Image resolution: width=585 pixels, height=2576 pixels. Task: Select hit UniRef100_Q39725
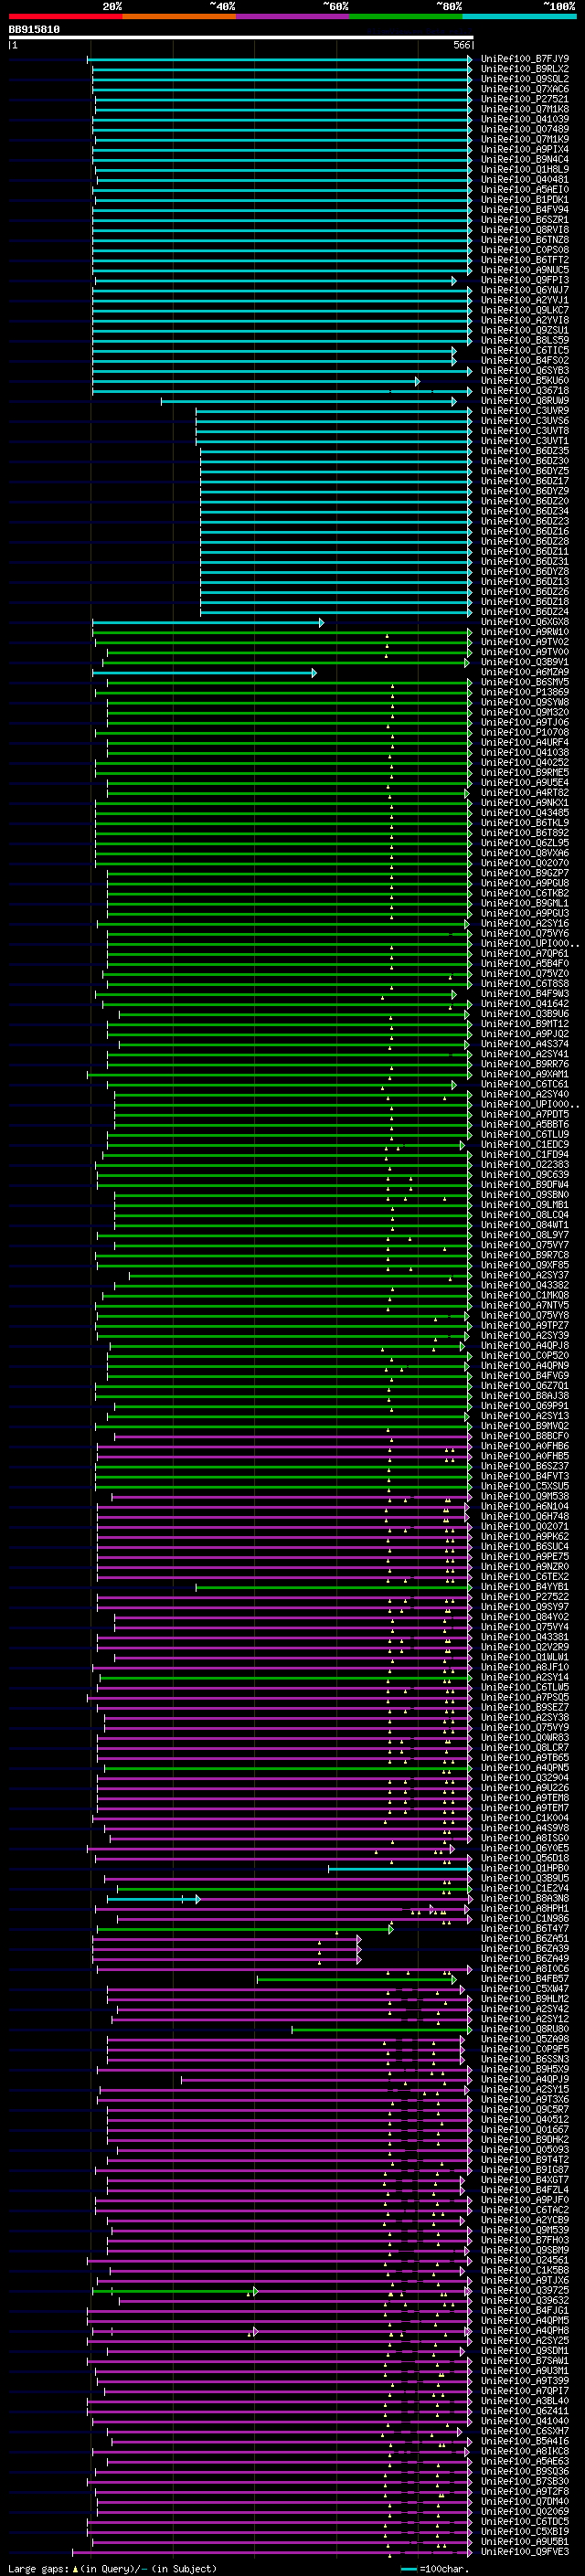[x=525, y=2291]
